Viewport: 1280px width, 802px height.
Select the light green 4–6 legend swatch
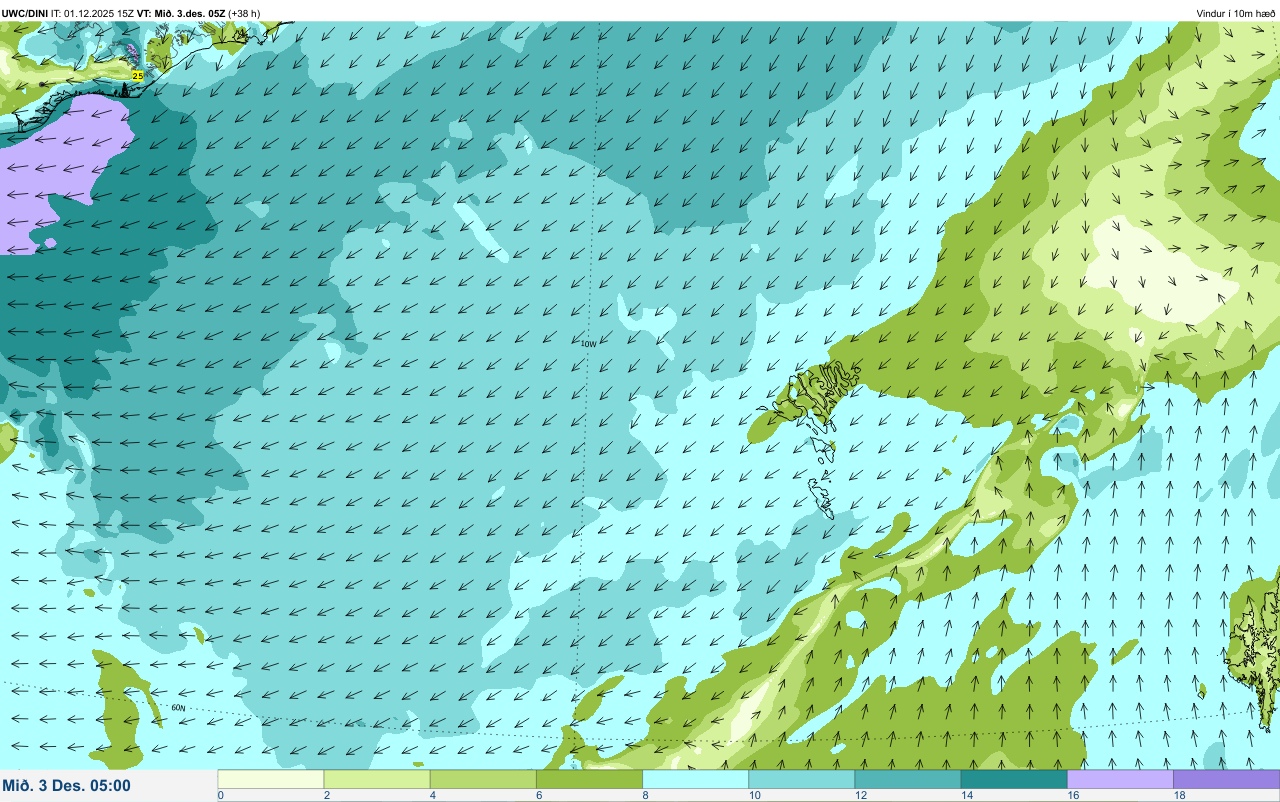(x=483, y=779)
